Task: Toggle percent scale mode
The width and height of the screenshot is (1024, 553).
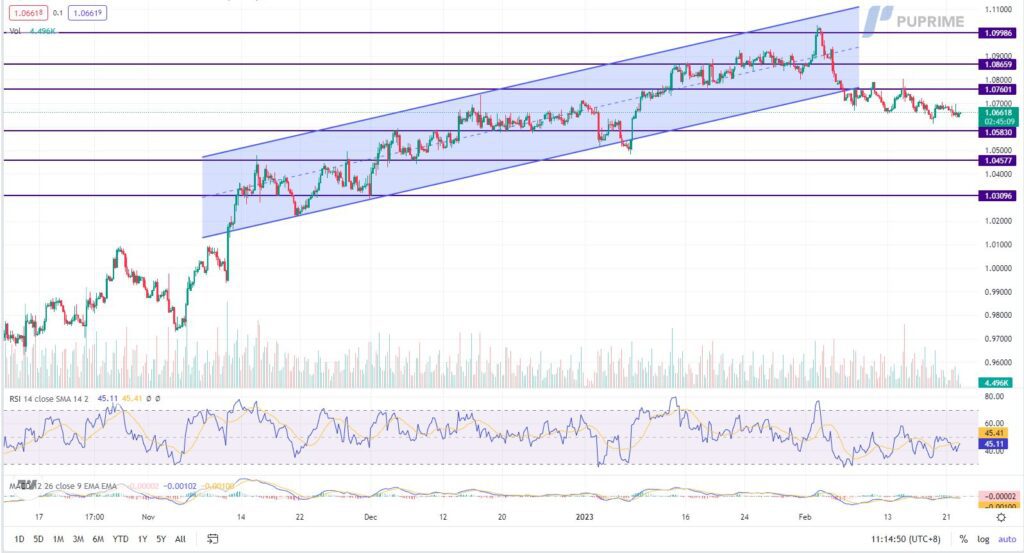Action: click(963, 539)
